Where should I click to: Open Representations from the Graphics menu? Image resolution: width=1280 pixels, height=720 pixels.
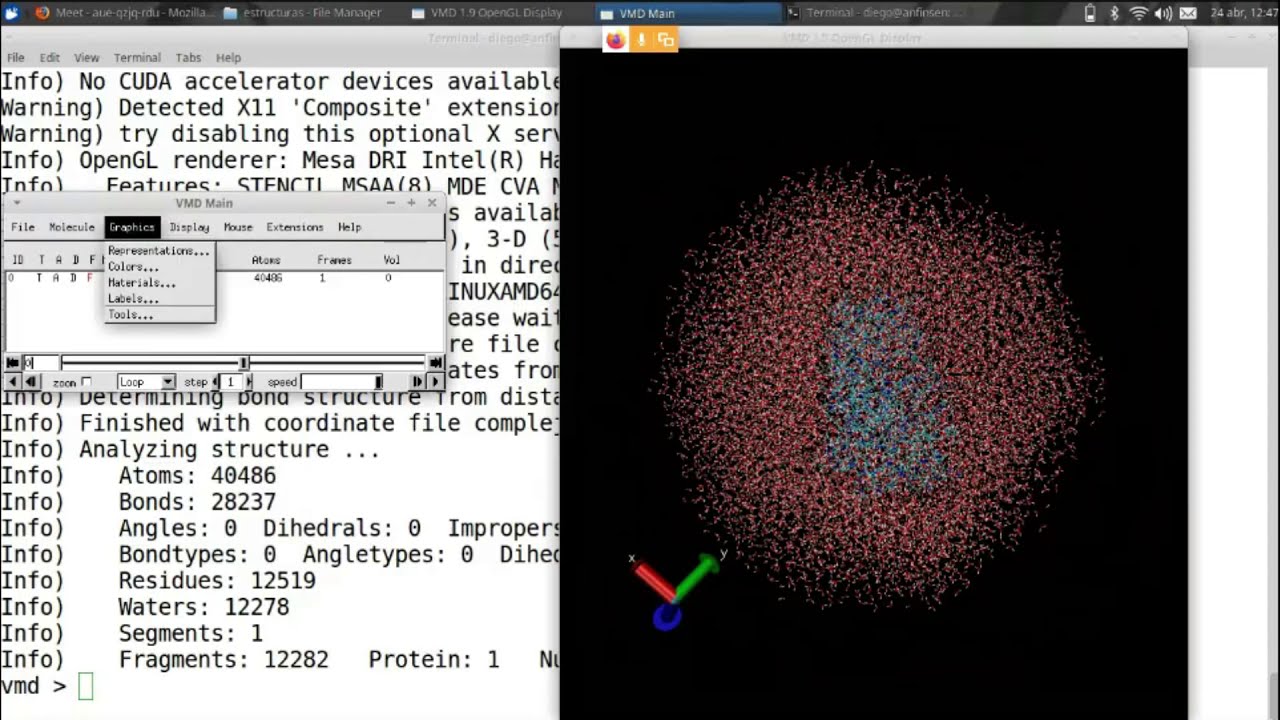159,251
